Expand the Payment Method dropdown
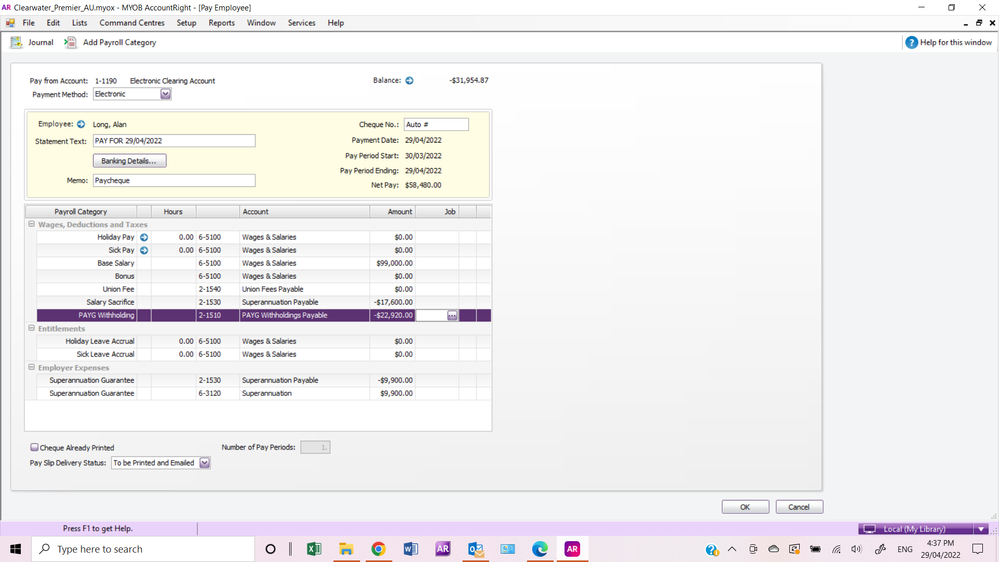Viewport: 999px width, 562px height. 166,95
